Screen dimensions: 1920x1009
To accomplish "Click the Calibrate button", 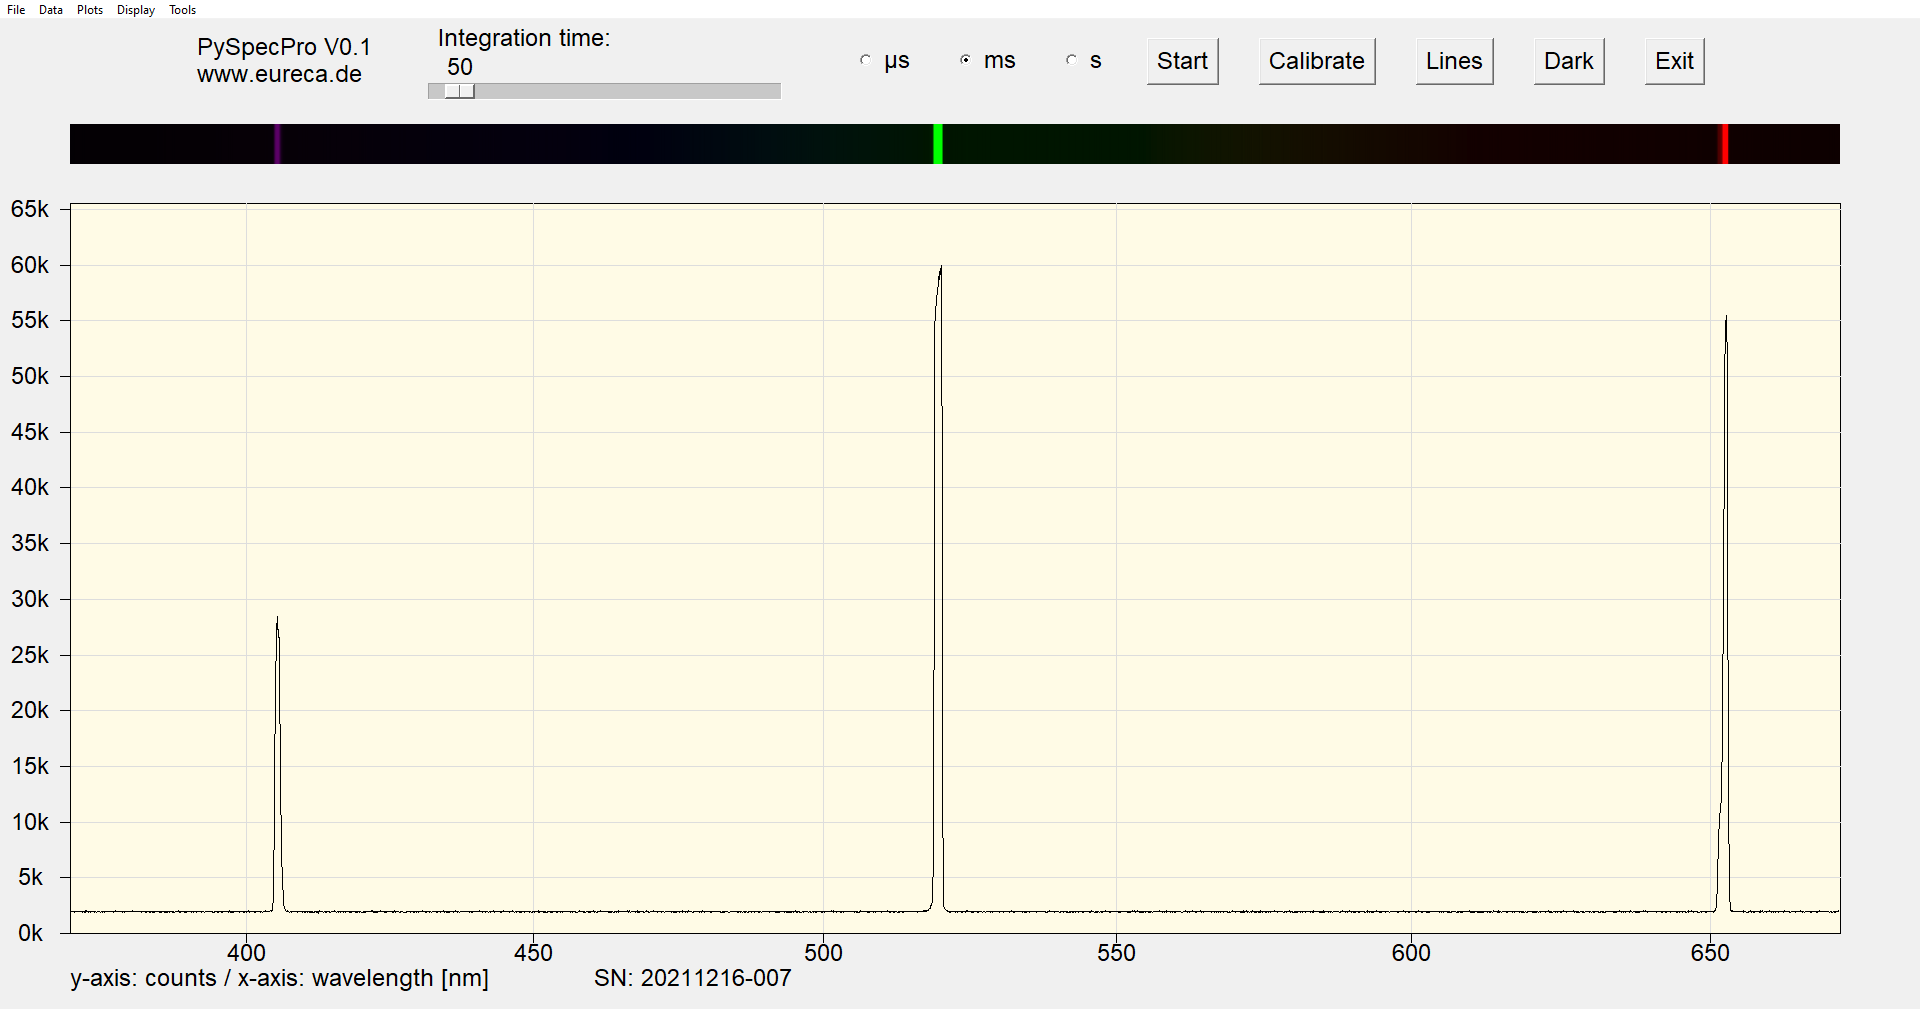I will click(x=1316, y=61).
